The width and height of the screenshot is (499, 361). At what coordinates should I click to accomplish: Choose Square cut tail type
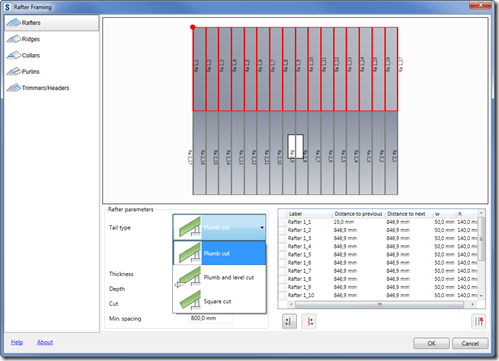coord(219,301)
